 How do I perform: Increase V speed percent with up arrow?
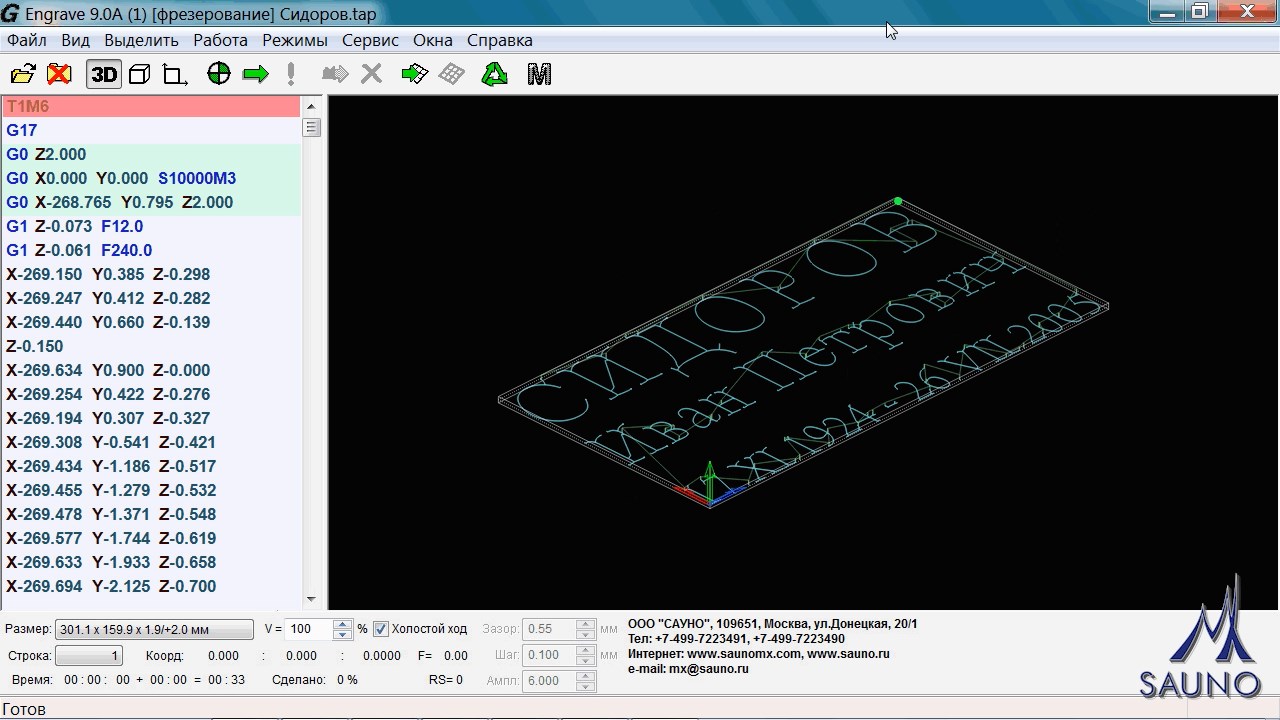pyautogui.click(x=343, y=624)
